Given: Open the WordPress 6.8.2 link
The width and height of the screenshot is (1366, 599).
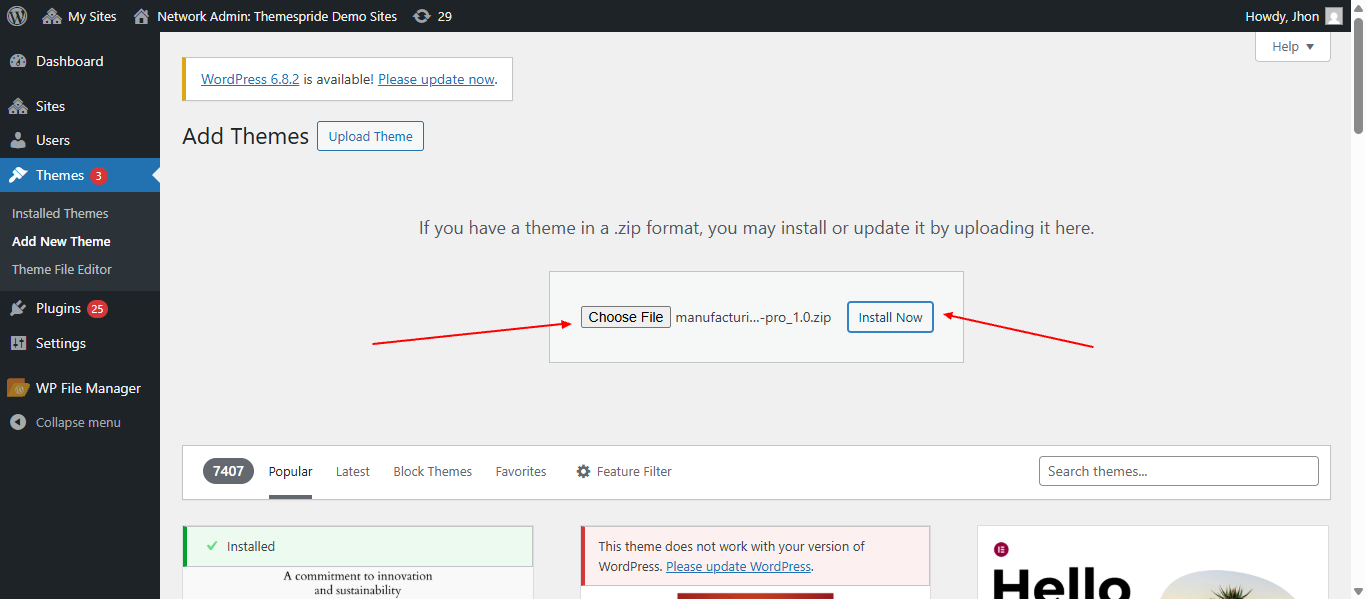Looking at the screenshot, I should (250, 79).
